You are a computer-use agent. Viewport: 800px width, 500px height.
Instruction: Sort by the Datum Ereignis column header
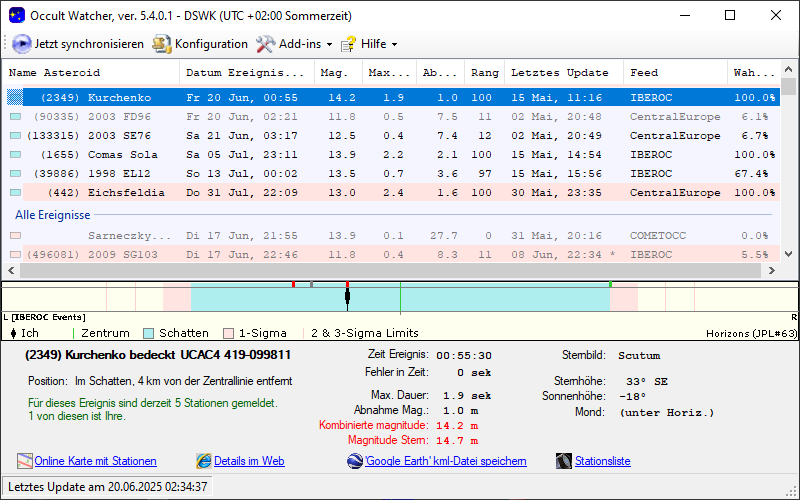point(245,73)
